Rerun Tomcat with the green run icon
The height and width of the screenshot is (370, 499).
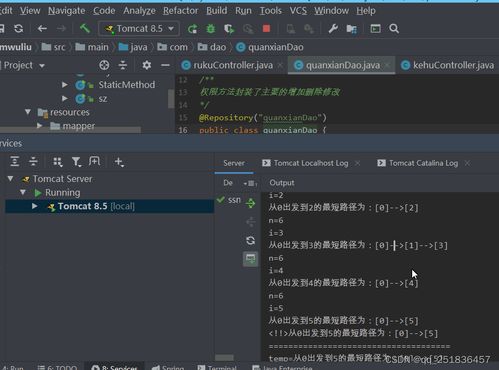tap(192, 29)
